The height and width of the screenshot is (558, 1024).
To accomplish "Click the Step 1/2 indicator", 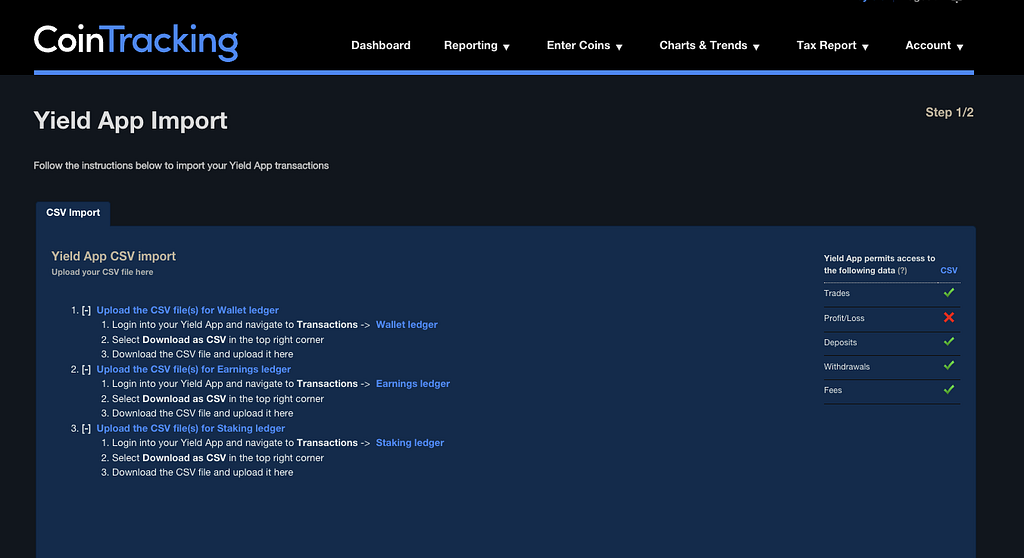I will click(950, 112).
